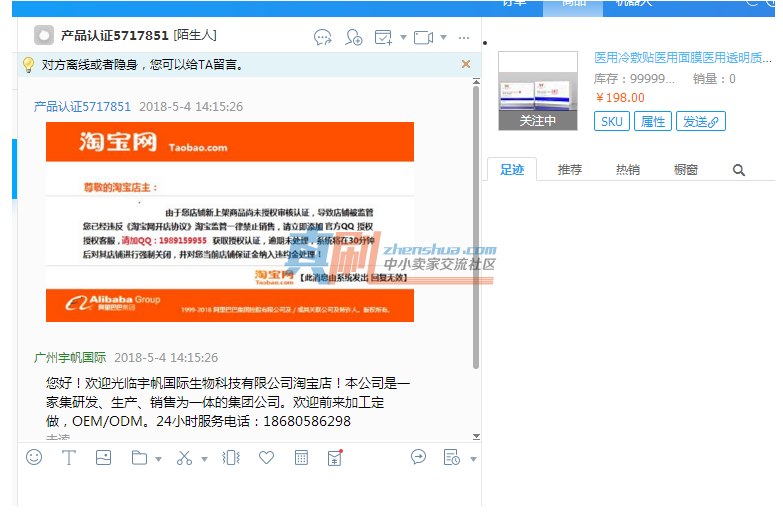This screenshot has height=512, width=783.
Task: Click the 发送 send link button
Action: (x=701, y=121)
